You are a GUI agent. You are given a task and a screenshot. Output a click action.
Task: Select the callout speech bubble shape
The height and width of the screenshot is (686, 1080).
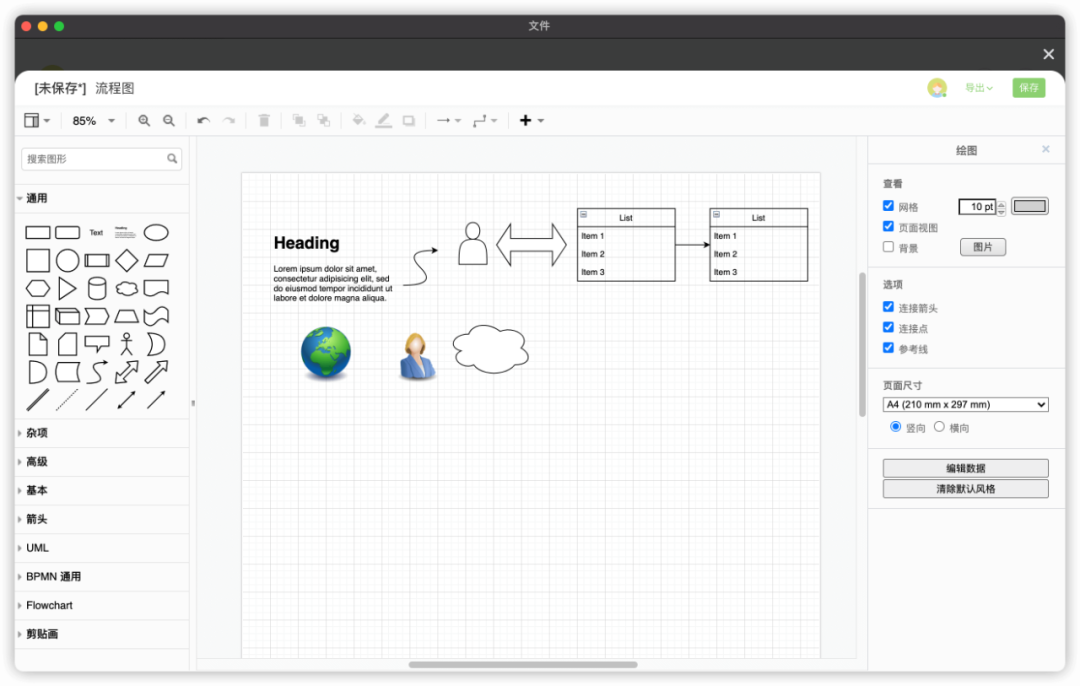pos(97,342)
